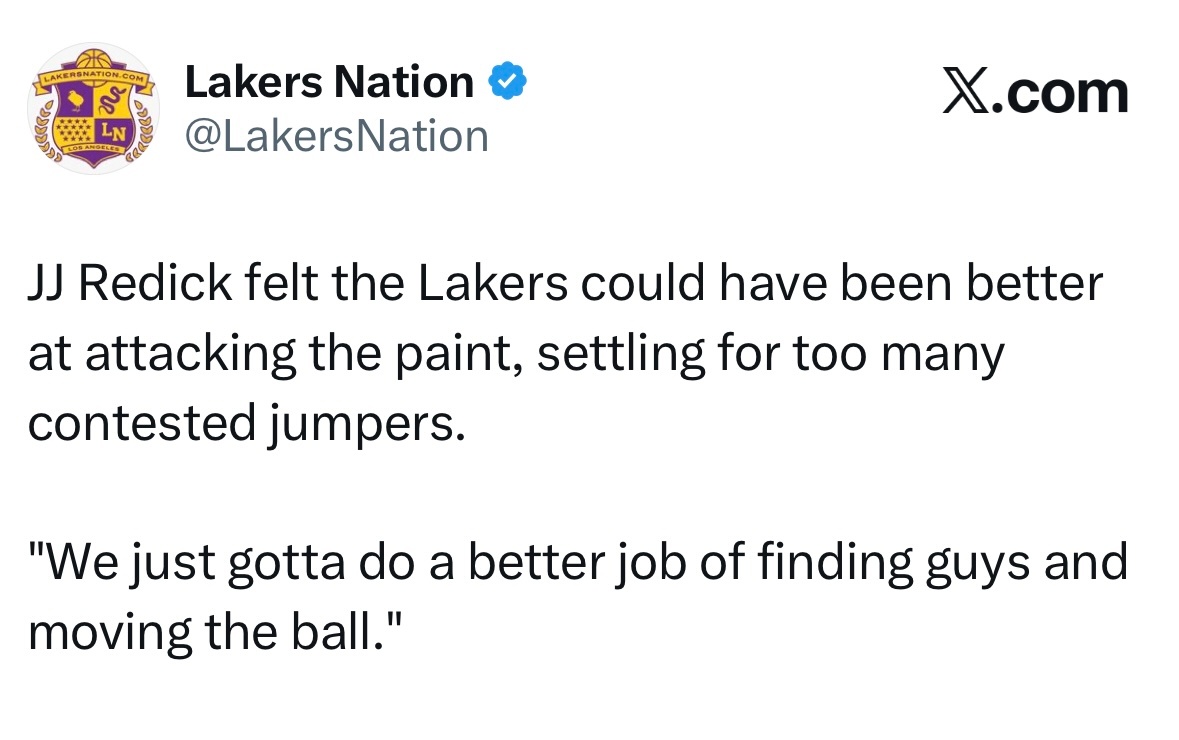1179x740 pixels.
Task: Click the basketball atop the crest logo
Action: (x=94, y=60)
